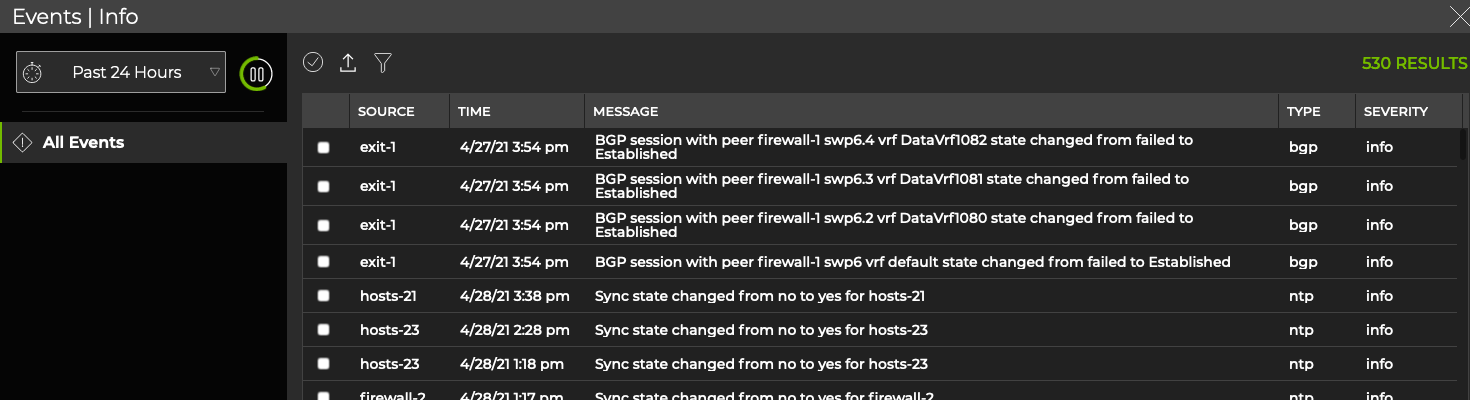Image resolution: width=1470 pixels, height=400 pixels.
Task: Check the vrf default BGP event checkbox
Action: click(323, 262)
